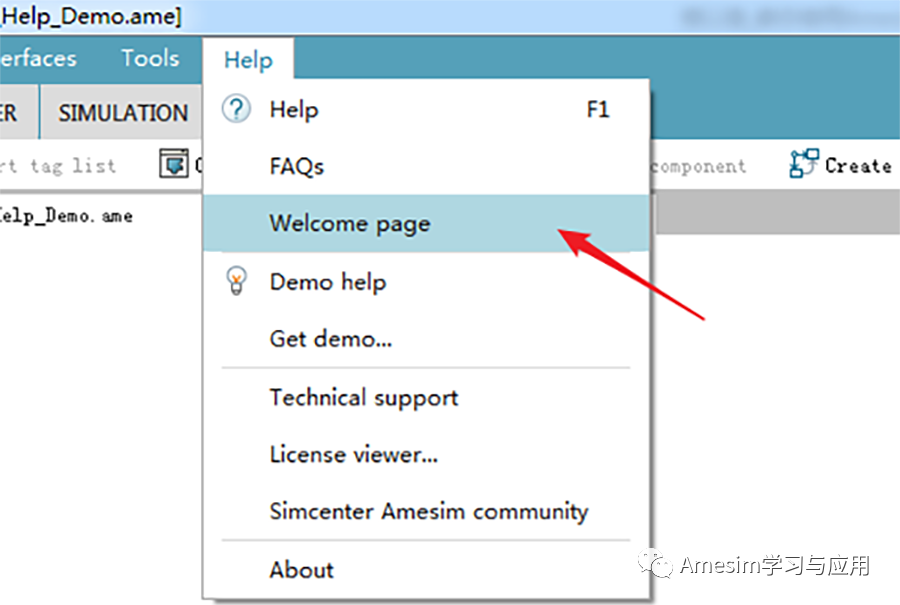The height and width of the screenshot is (605, 900).
Task: Open License viewer... entry
Action: coord(426,455)
